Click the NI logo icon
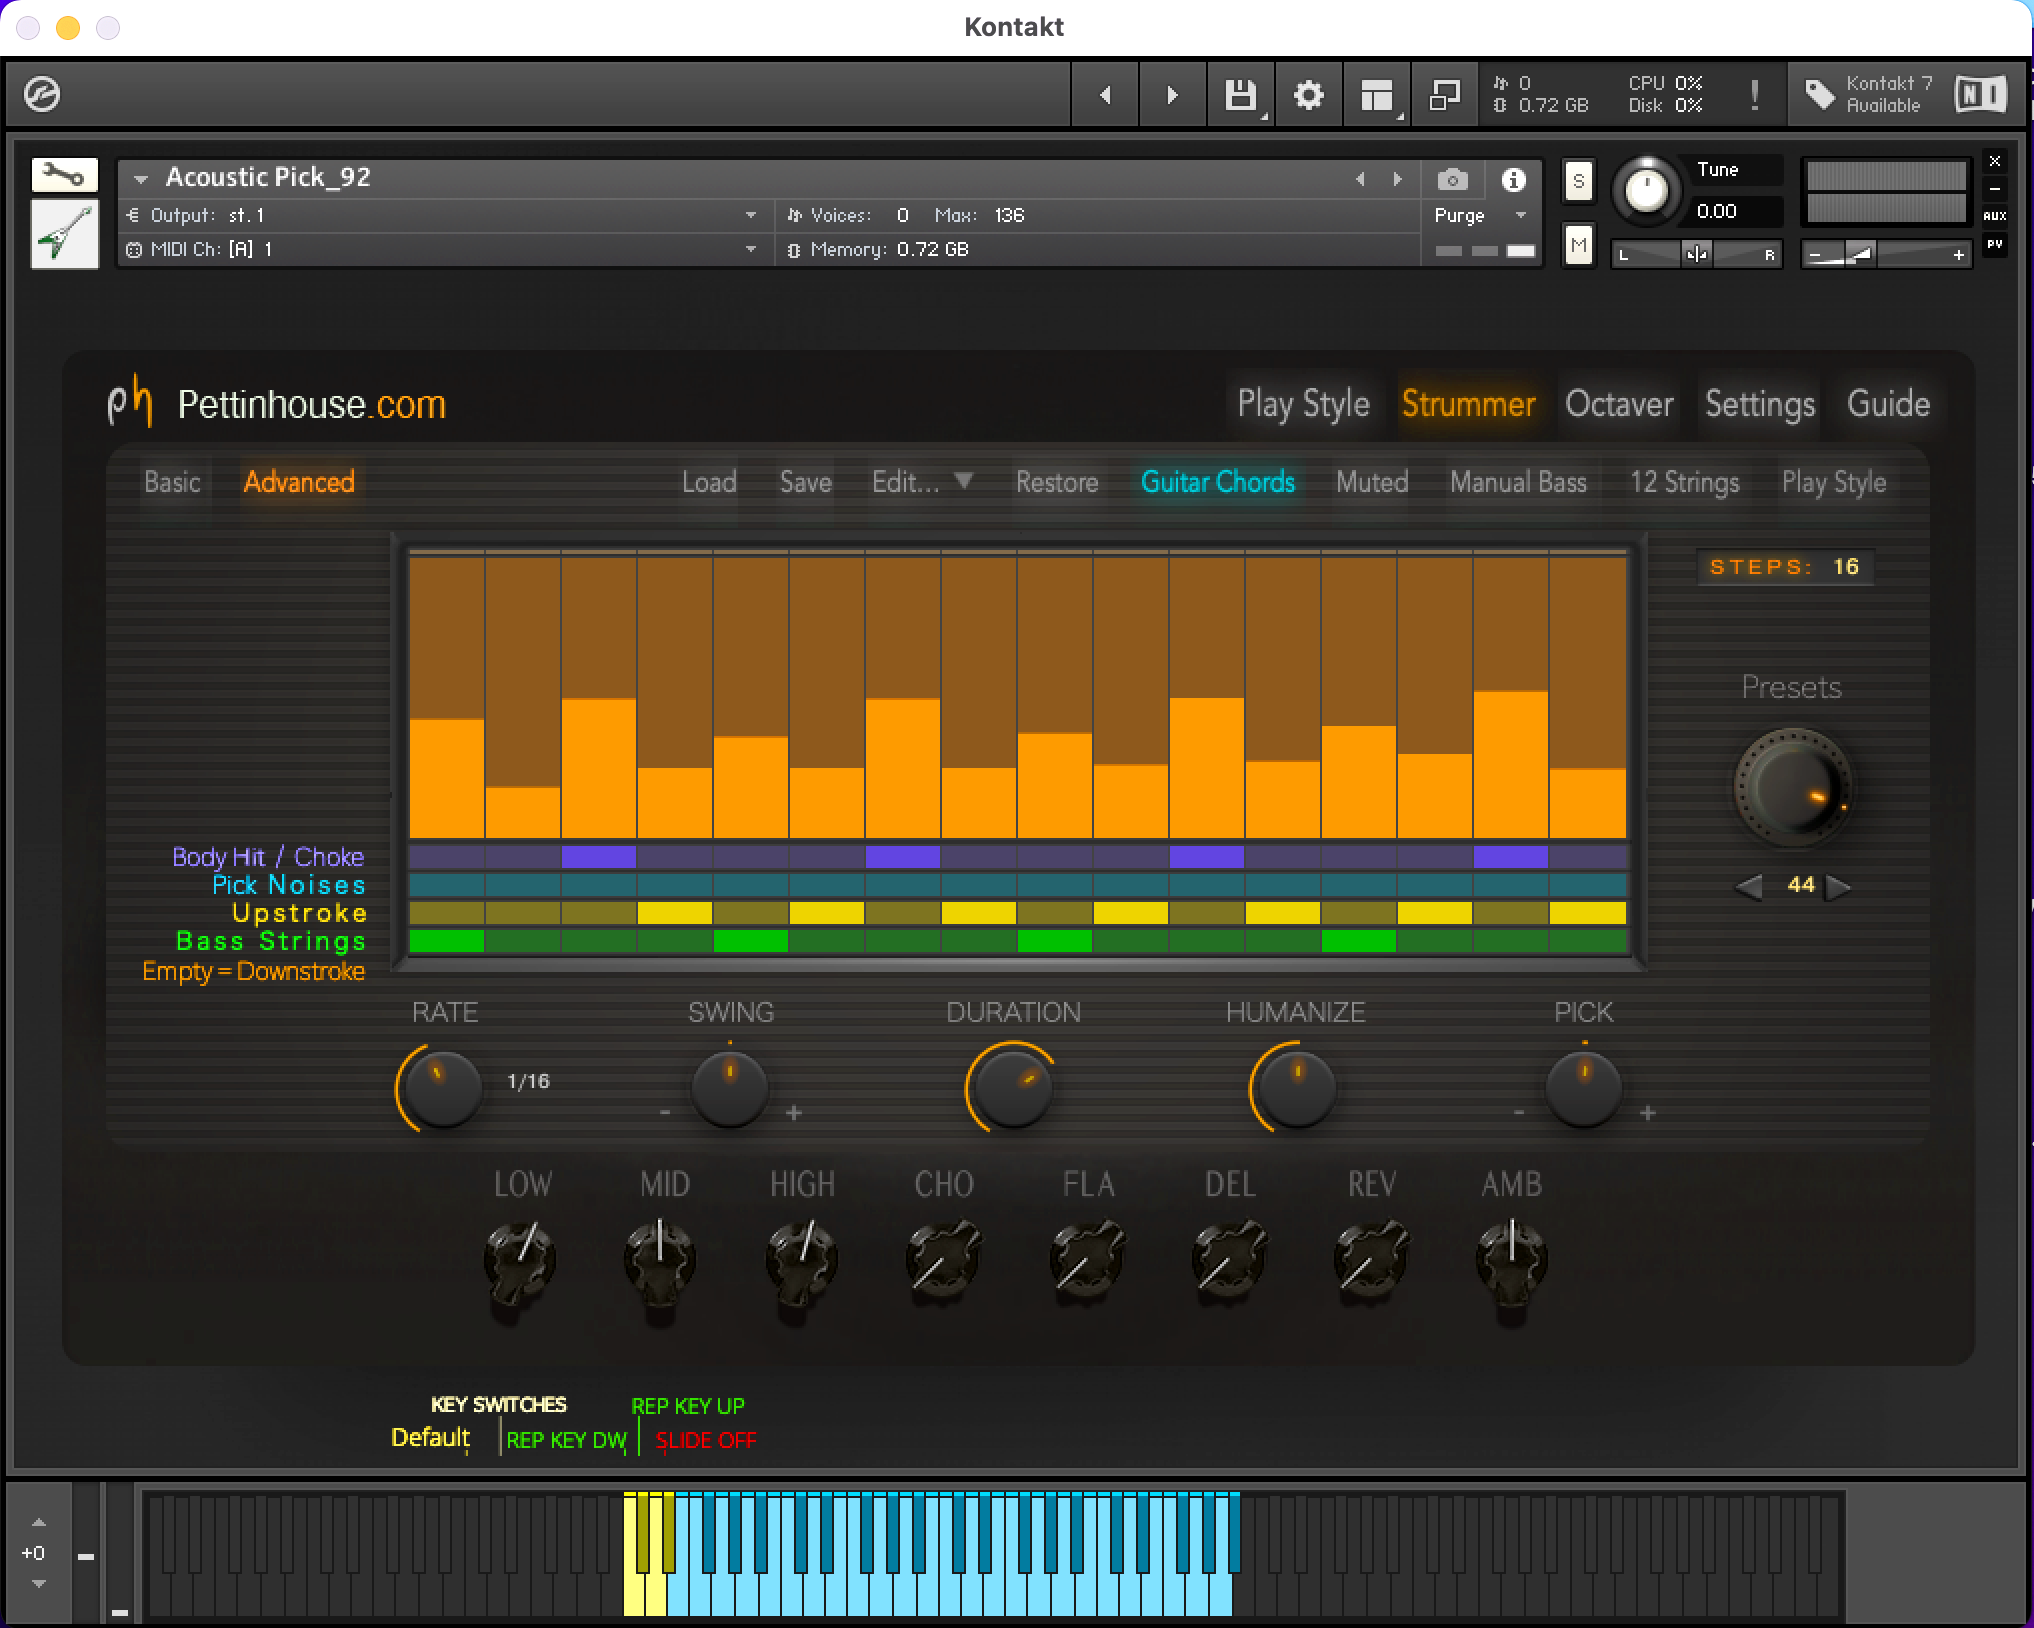Screen dimensions: 2034x1628 click(x=1980, y=95)
